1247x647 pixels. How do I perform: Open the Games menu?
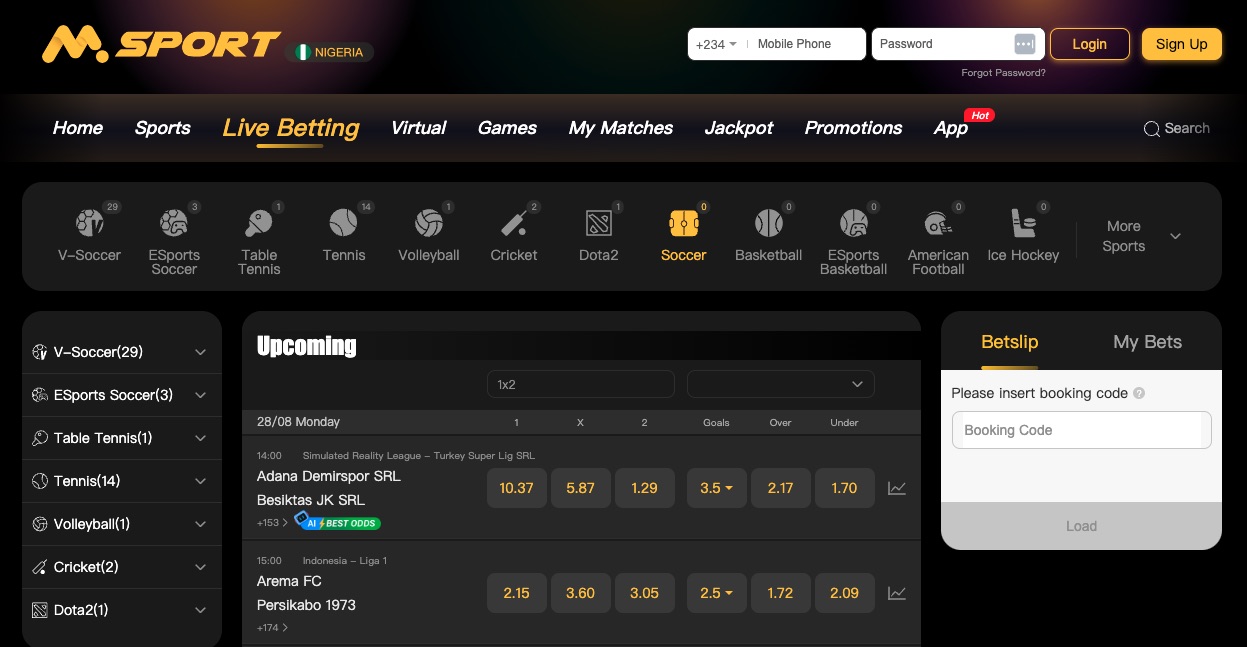tap(507, 128)
